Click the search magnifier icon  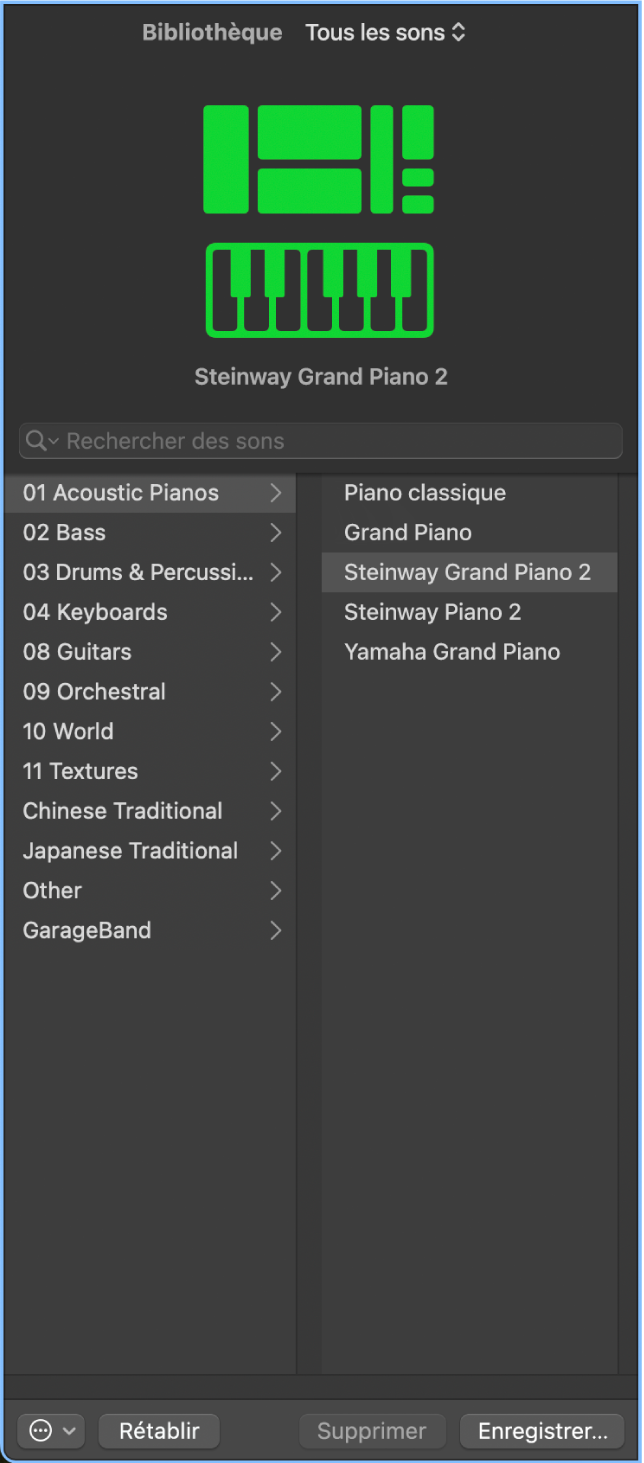(37, 441)
